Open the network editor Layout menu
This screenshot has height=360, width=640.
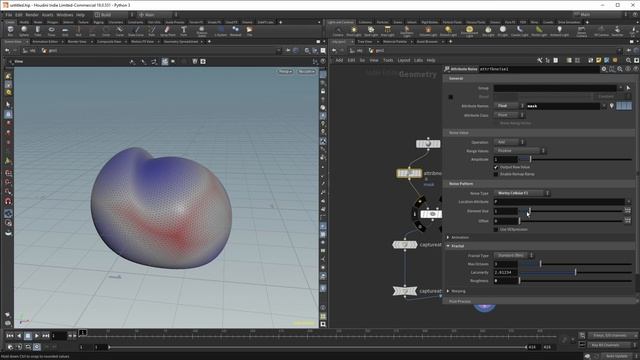(x=404, y=60)
